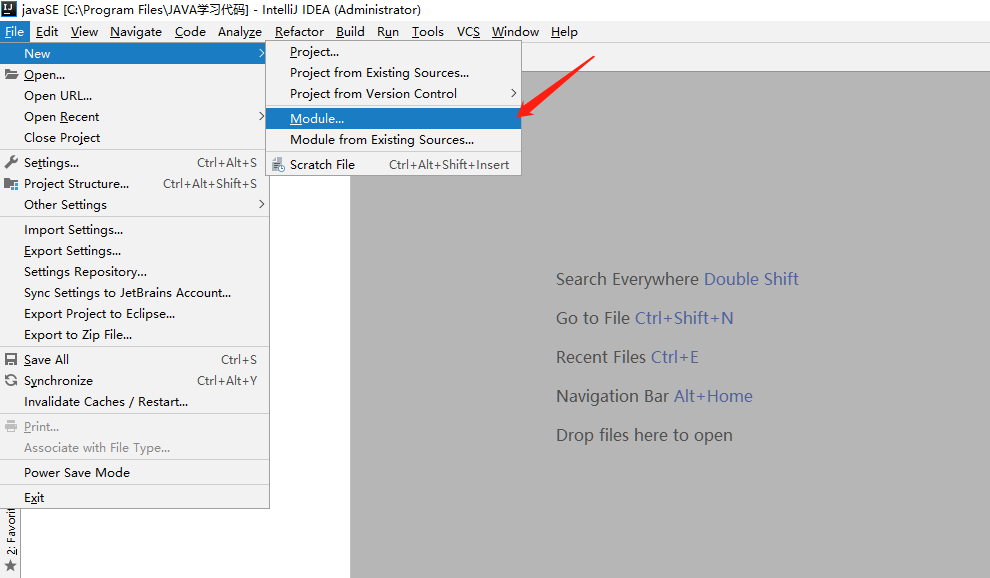Screen dimensions: 990x578
Task: Click Associate with File Type... entry
Action: [134, 448]
